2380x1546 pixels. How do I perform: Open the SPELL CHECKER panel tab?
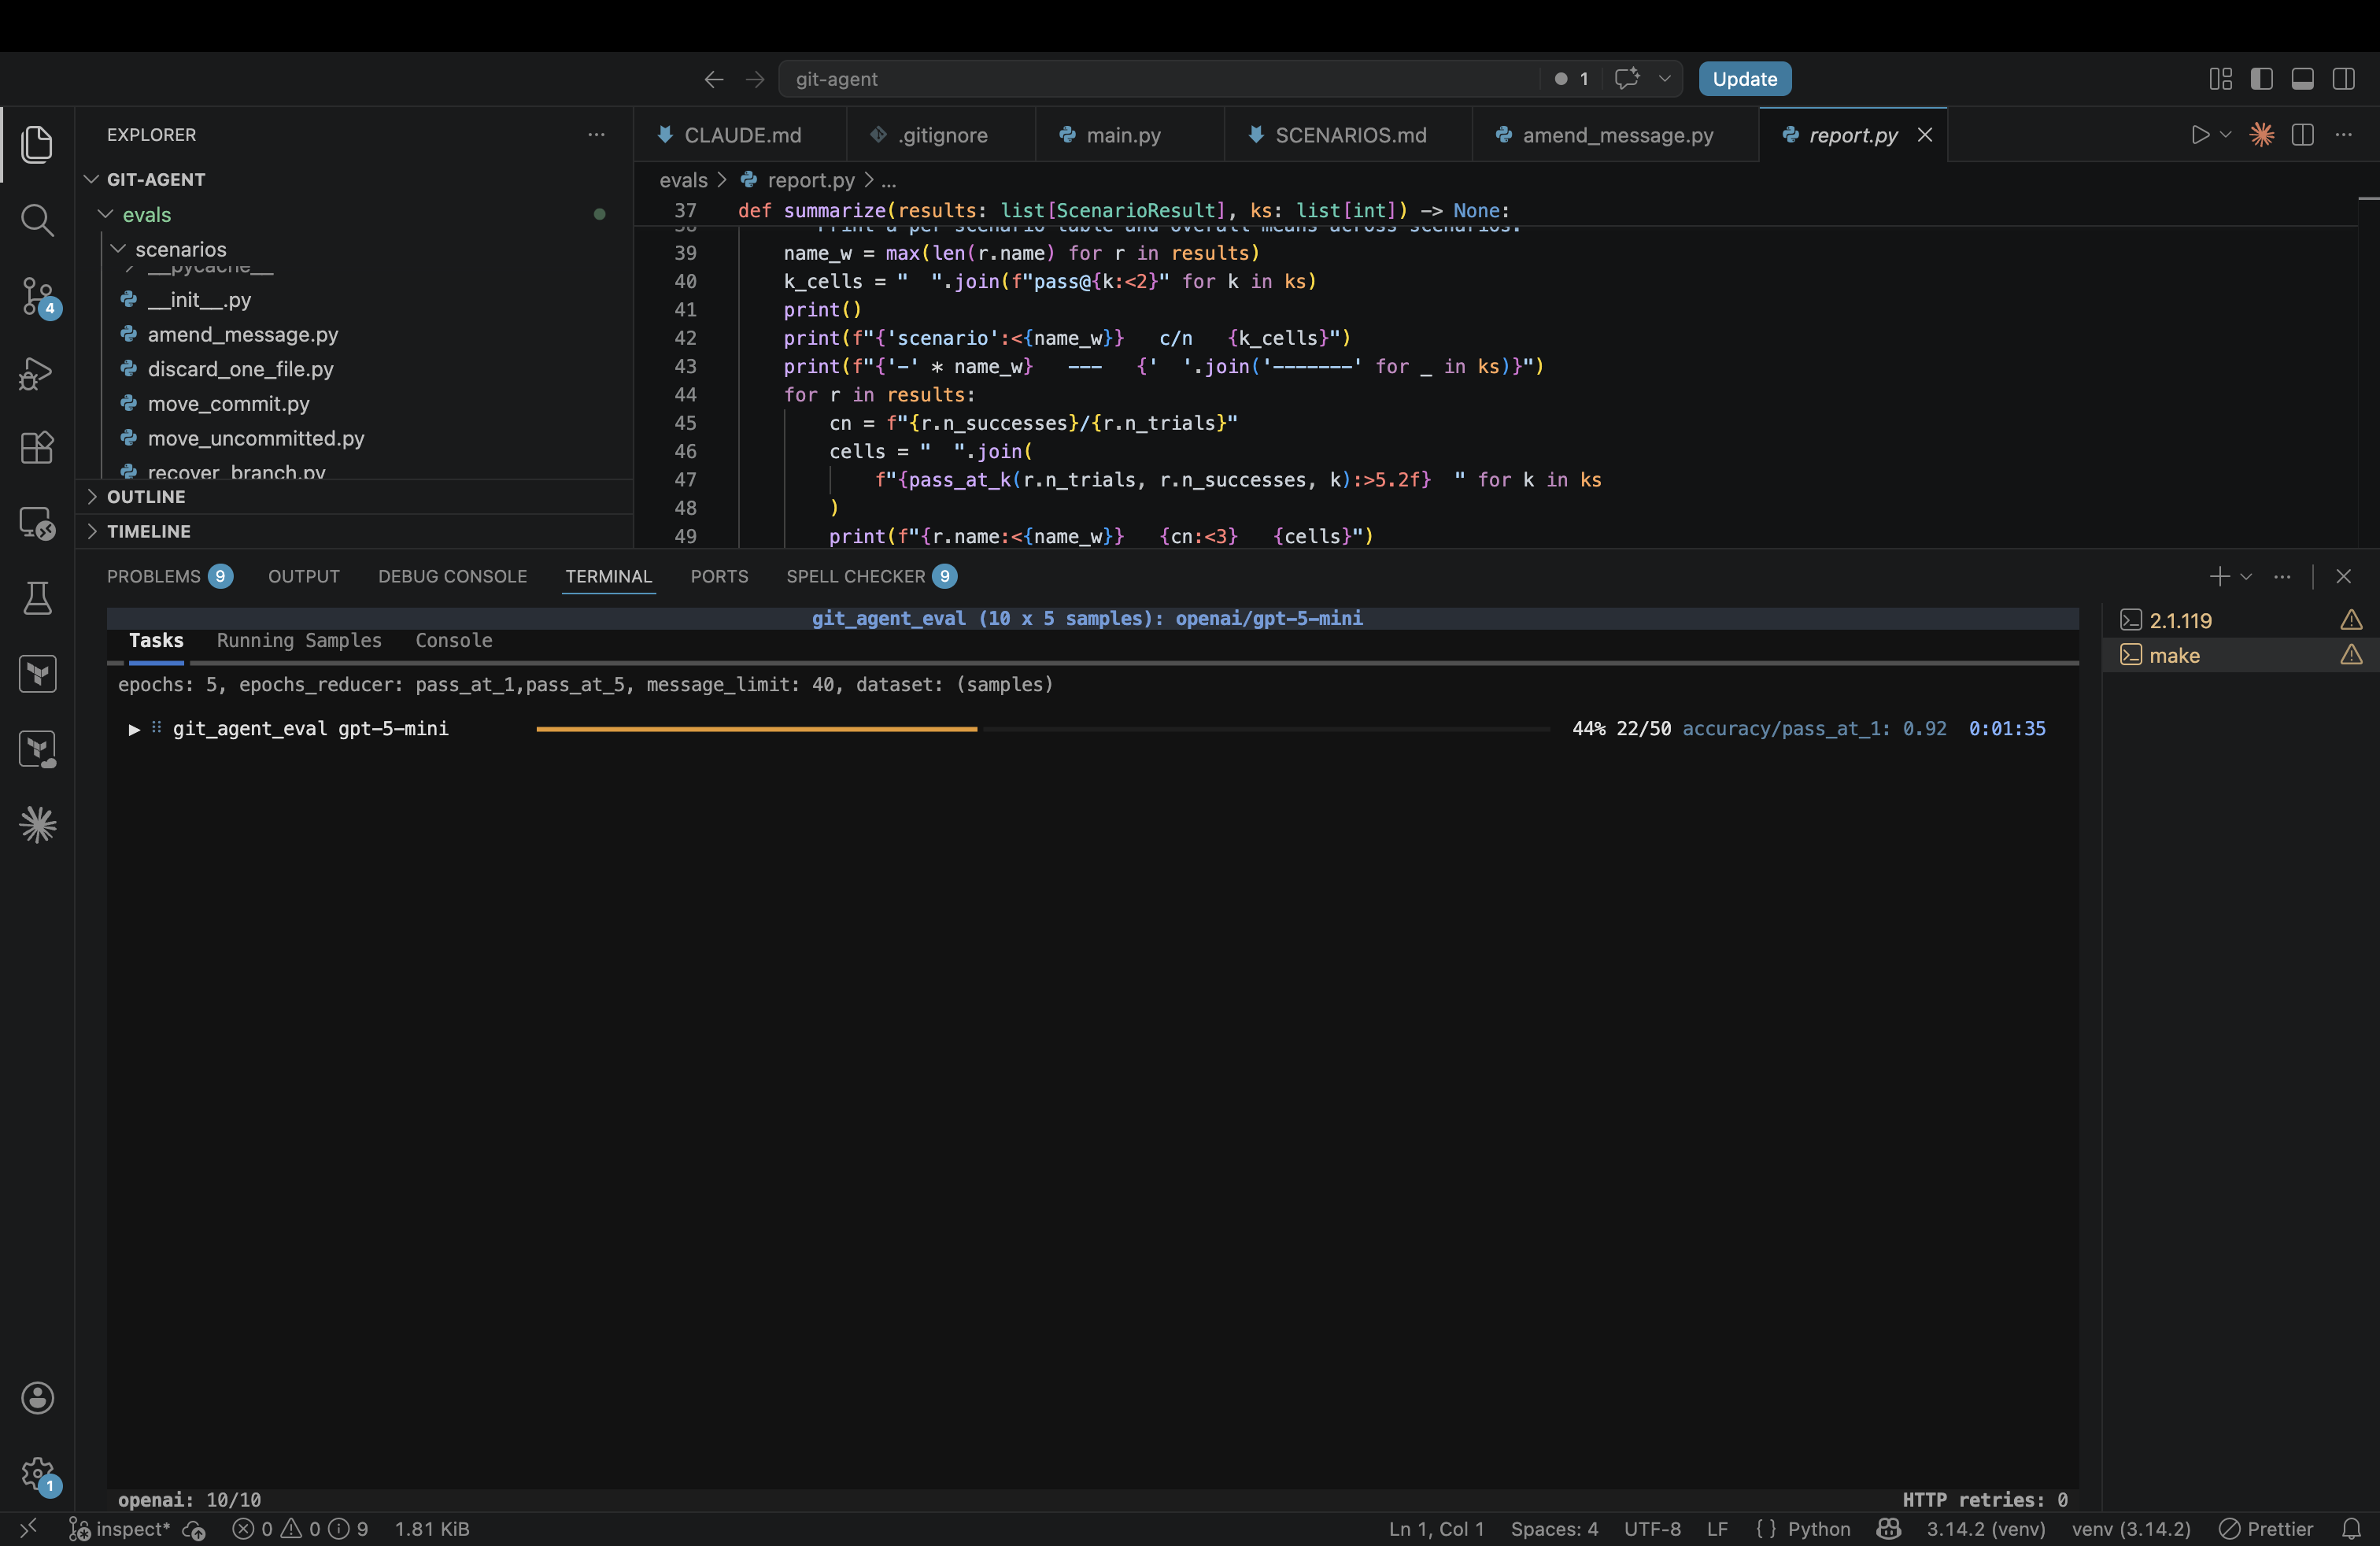871,577
